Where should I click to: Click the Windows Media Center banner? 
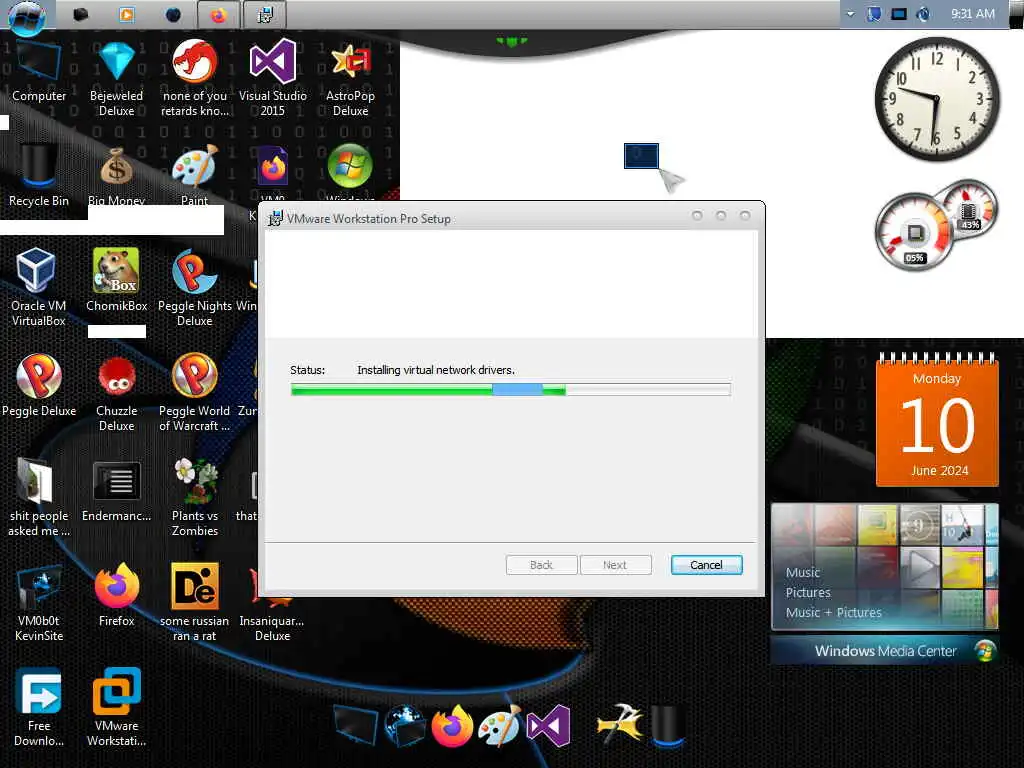885,650
